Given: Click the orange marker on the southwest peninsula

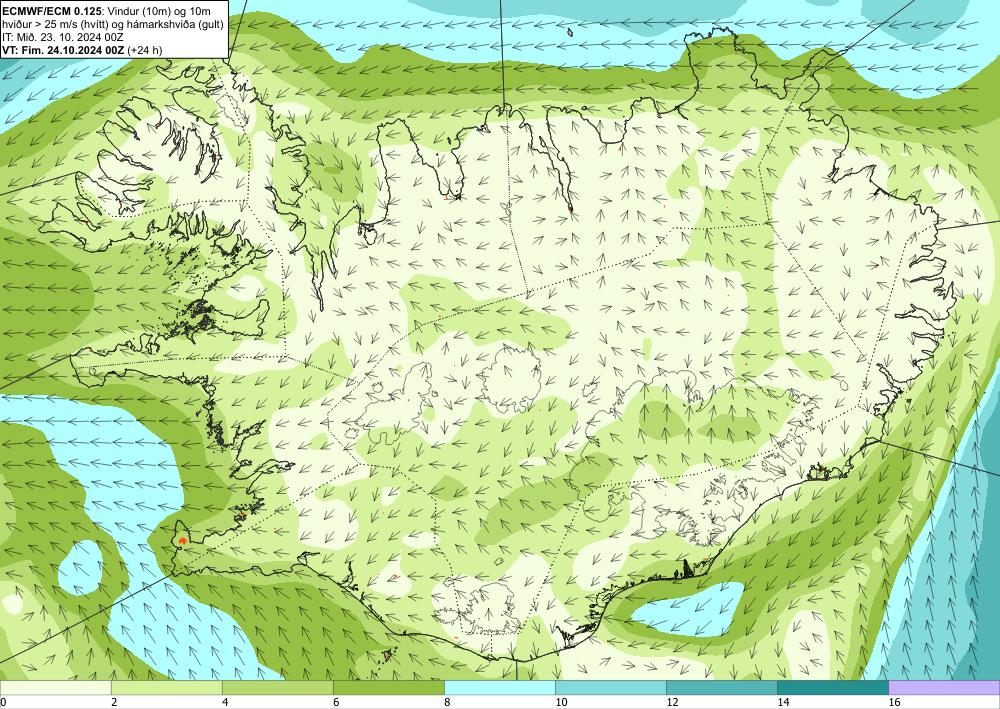Looking at the screenshot, I should coord(183,540).
